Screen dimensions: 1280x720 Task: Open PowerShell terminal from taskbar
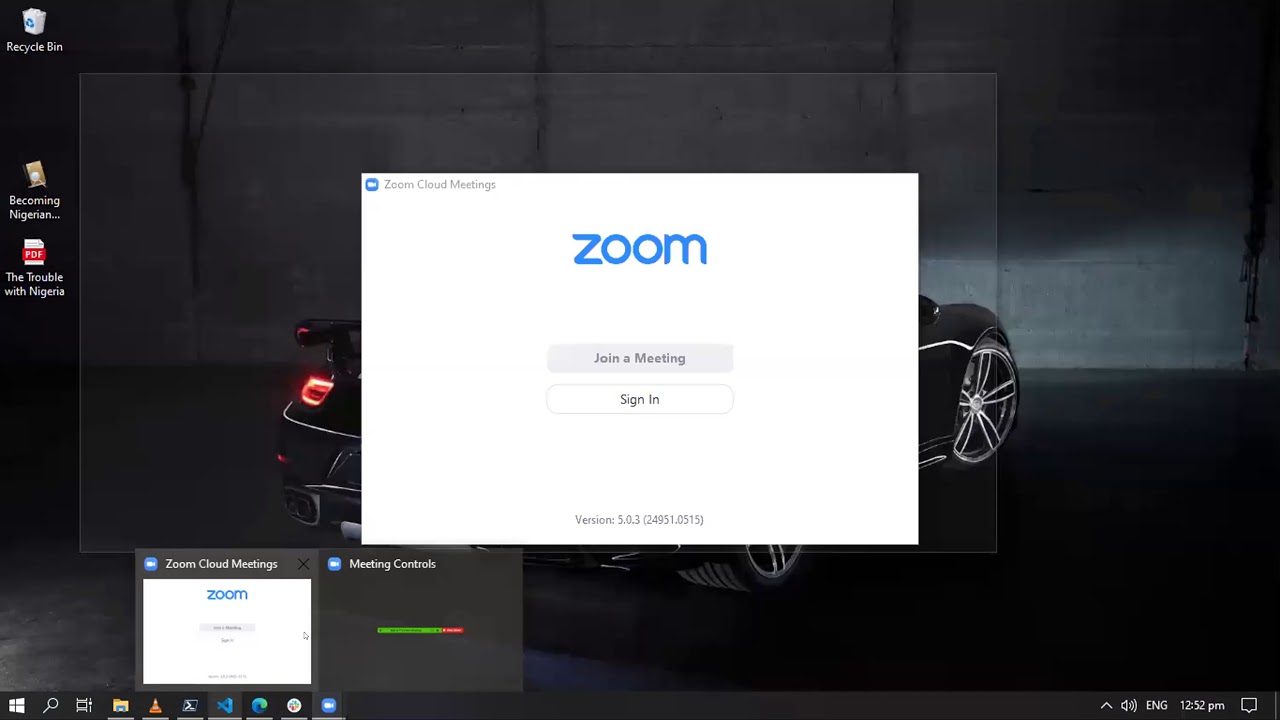[190, 705]
